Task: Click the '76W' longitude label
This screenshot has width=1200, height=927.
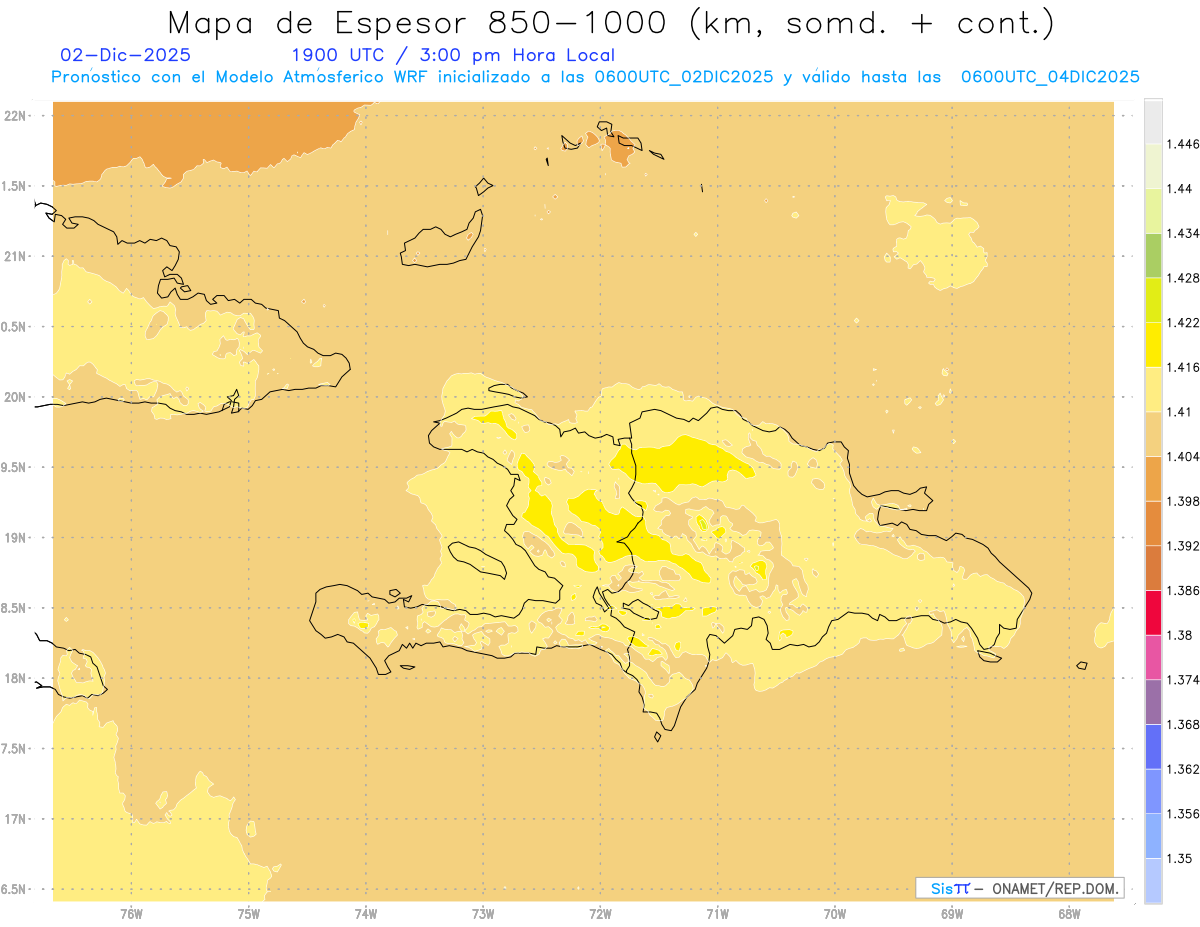Action: coord(131,913)
